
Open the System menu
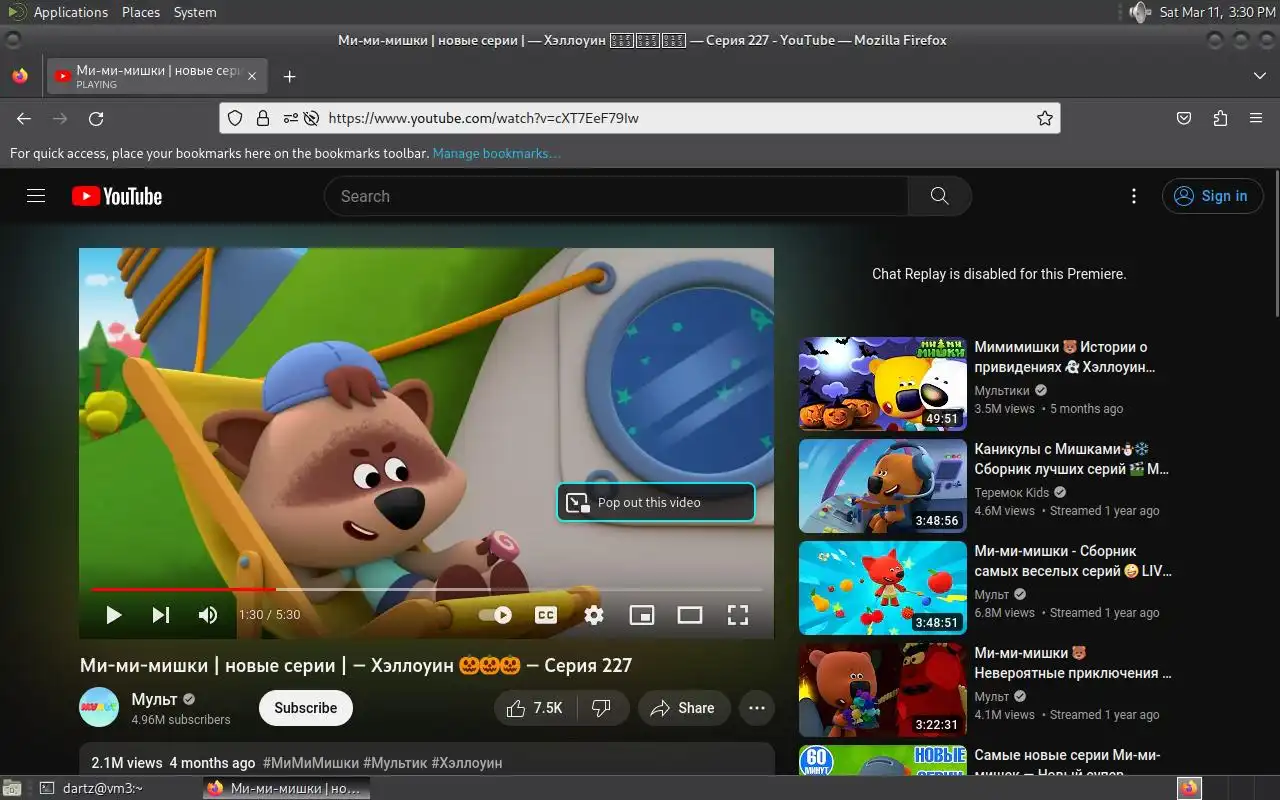click(194, 12)
